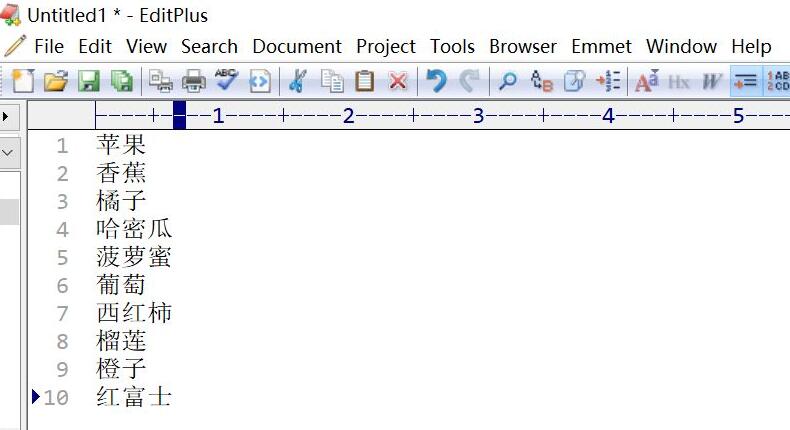Click the Save All toolbar icon
Screen dimensions: 790x430
[121, 81]
